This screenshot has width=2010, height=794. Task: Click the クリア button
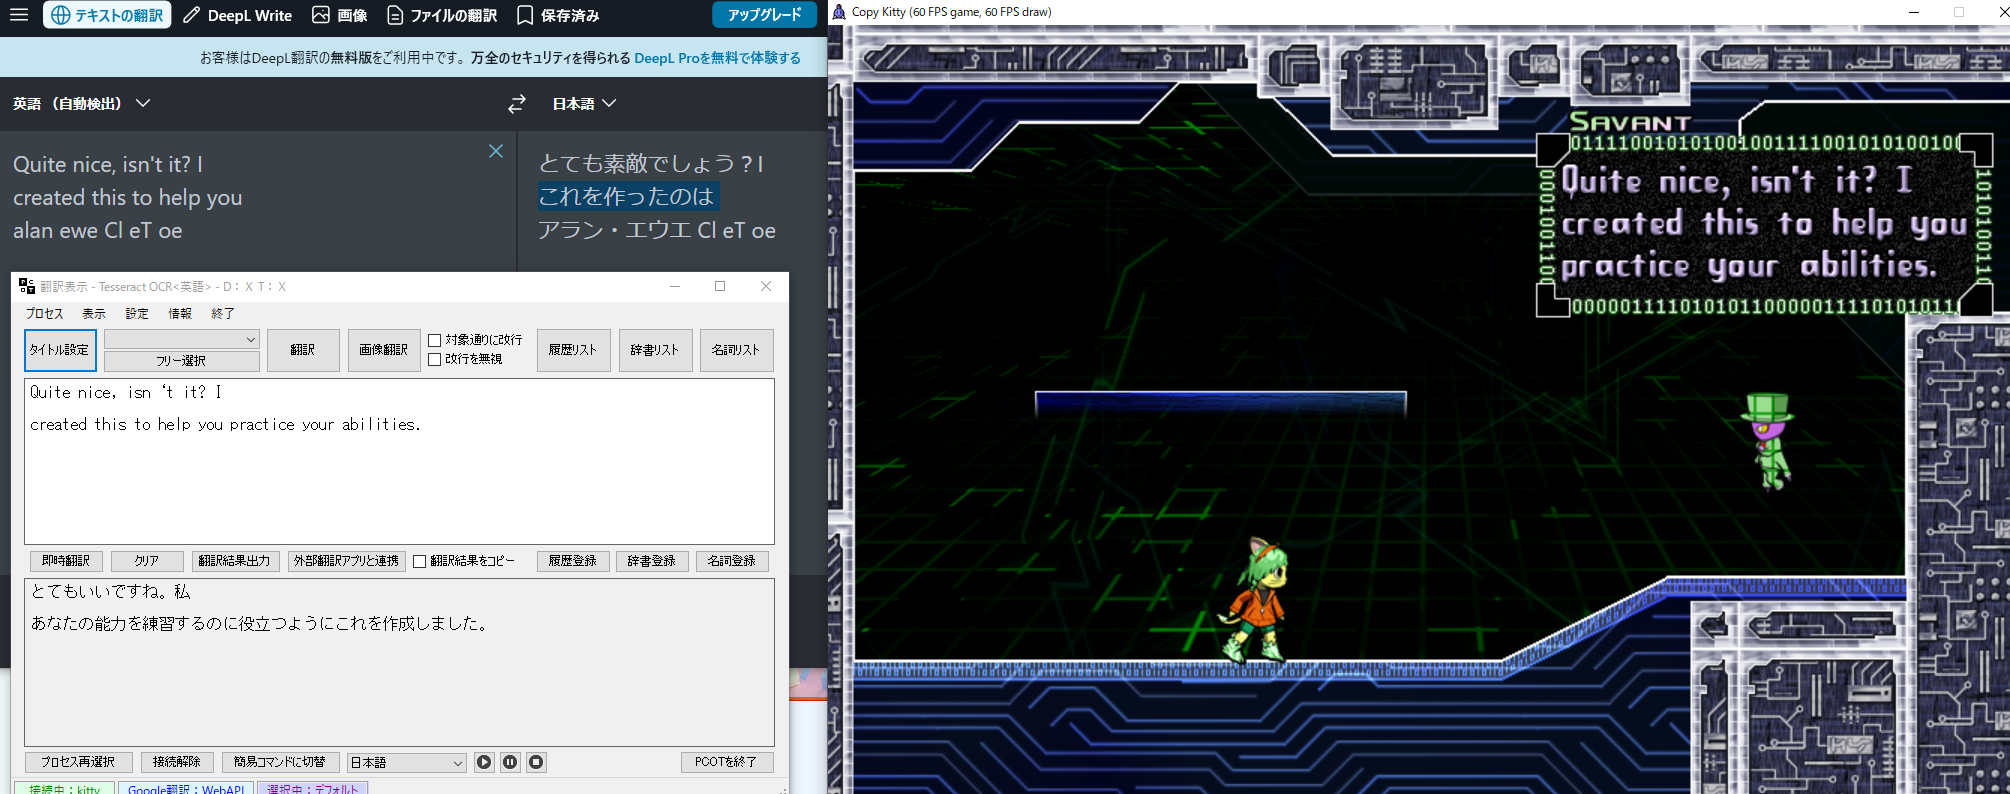147,561
